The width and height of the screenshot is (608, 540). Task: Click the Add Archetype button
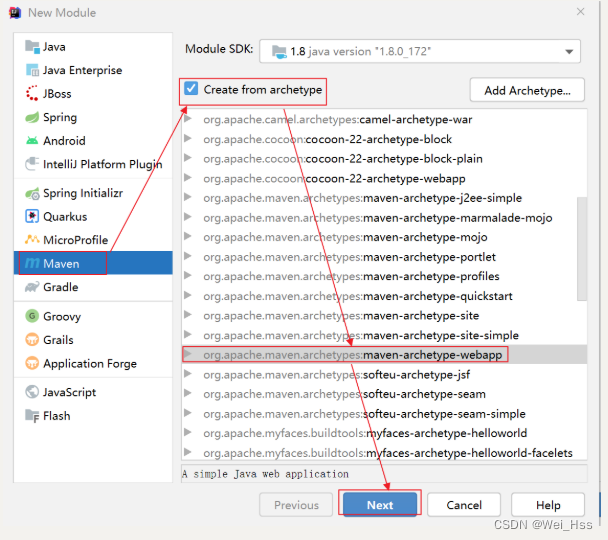(527, 90)
